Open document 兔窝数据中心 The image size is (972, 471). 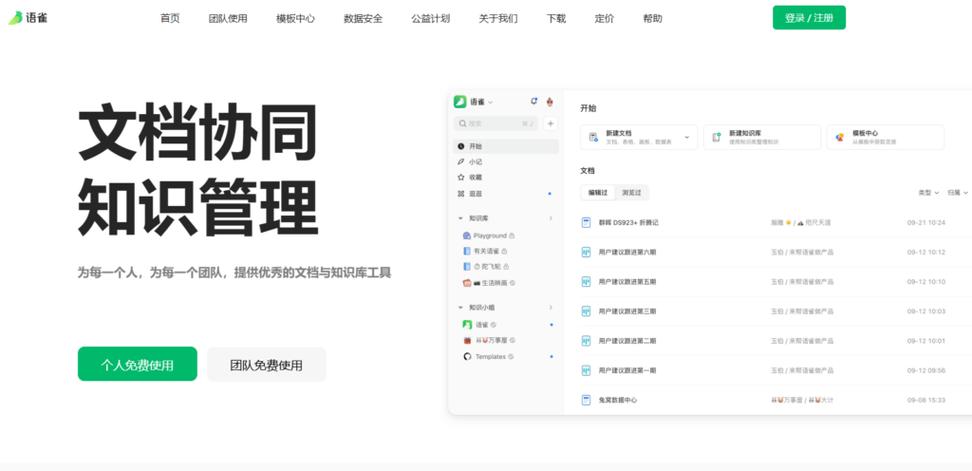tap(618, 400)
